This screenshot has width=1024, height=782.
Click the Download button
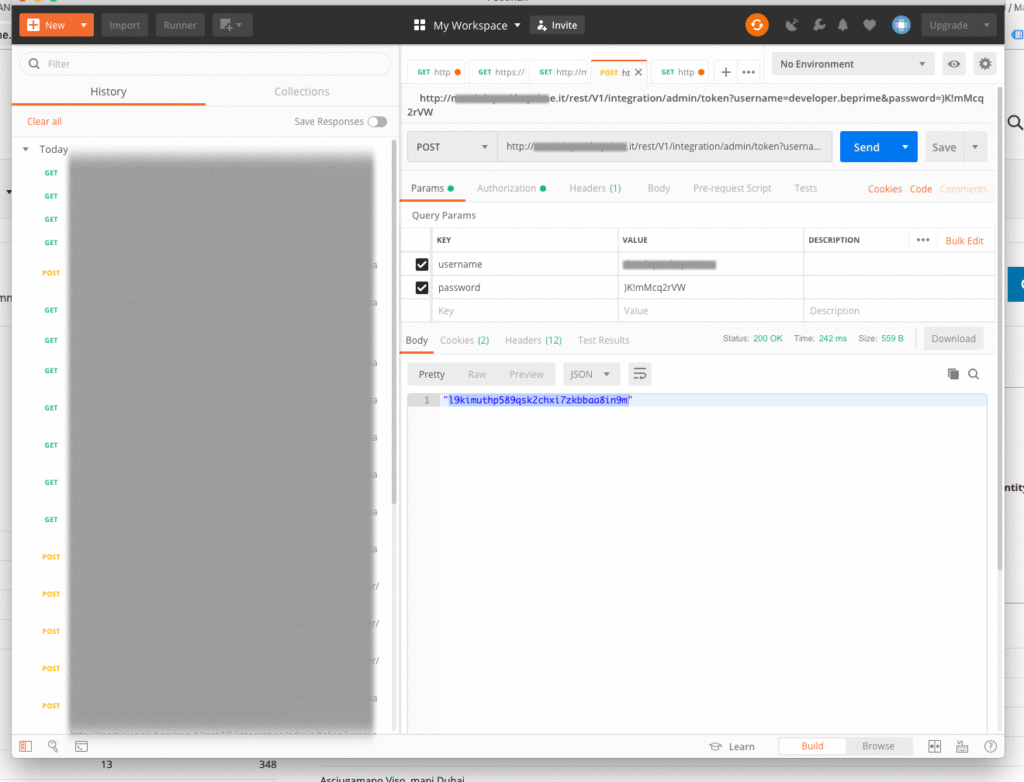coord(953,338)
